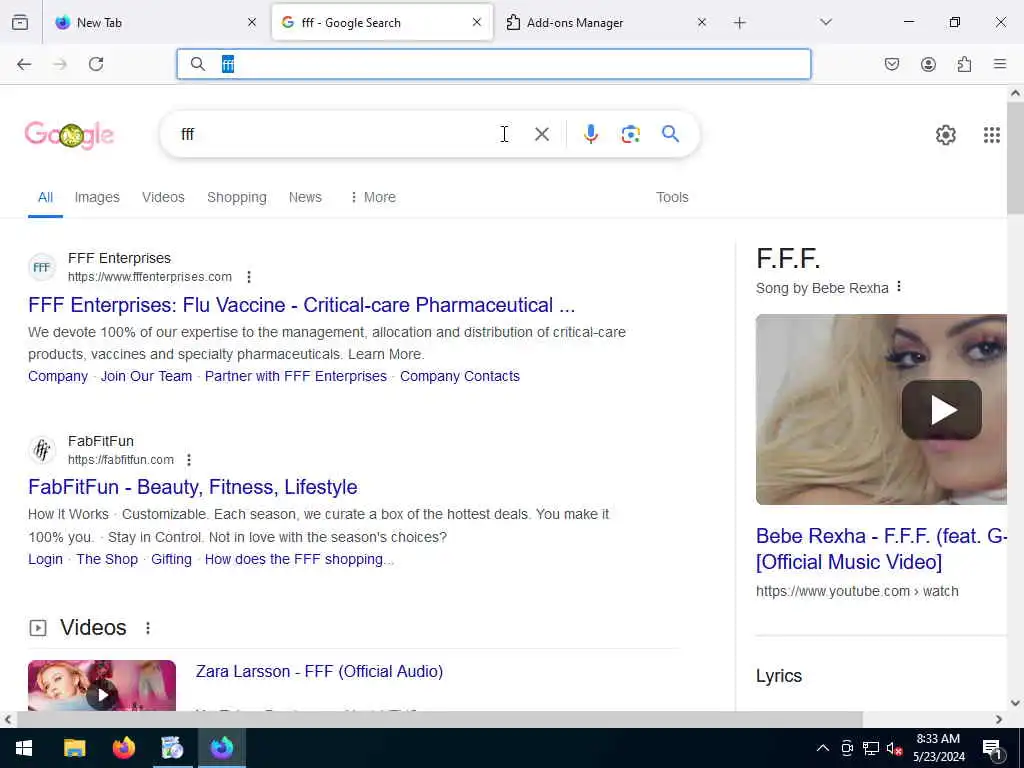Viewport: 1024px width, 768px height.
Task: Reload the page with the refresh icon
Action: click(96, 64)
